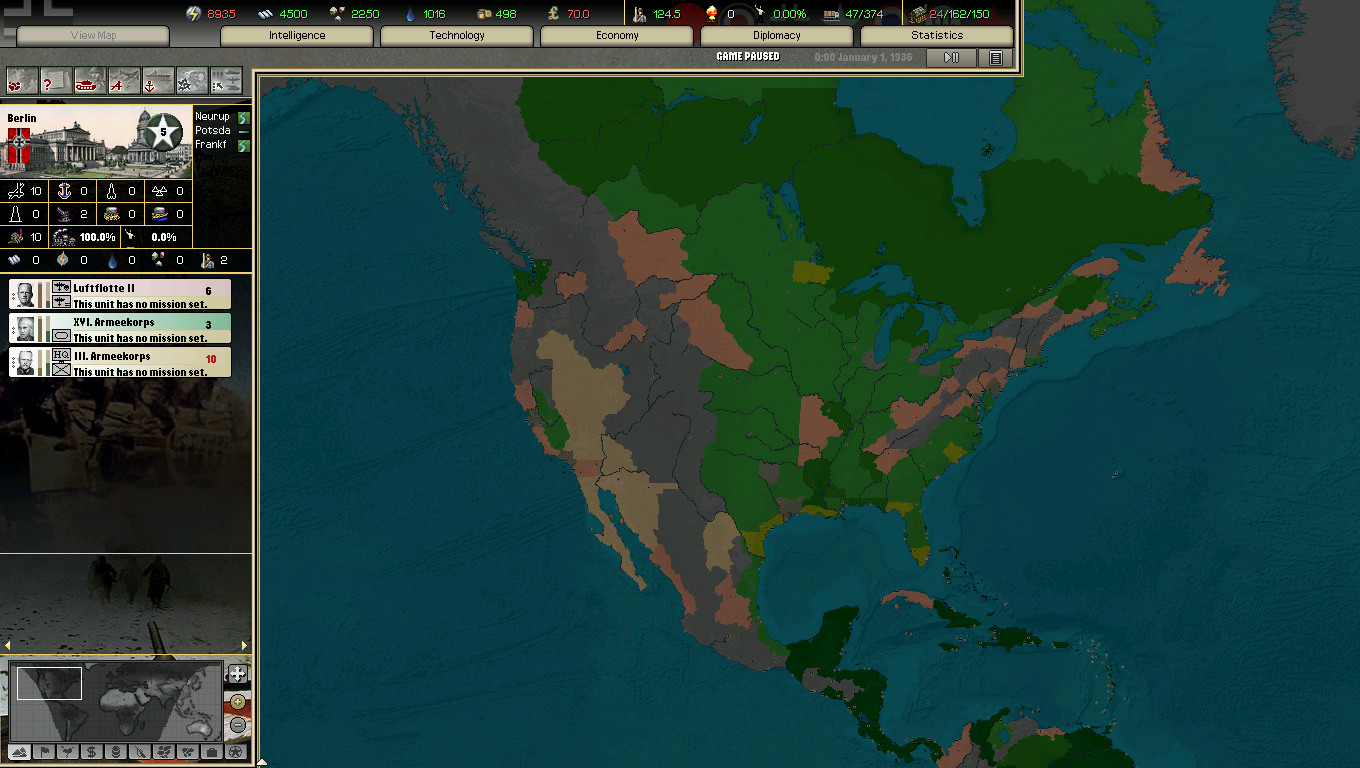Zoom in with the plus button
Image resolution: width=1360 pixels, height=768 pixels.
(x=238, y=702)
